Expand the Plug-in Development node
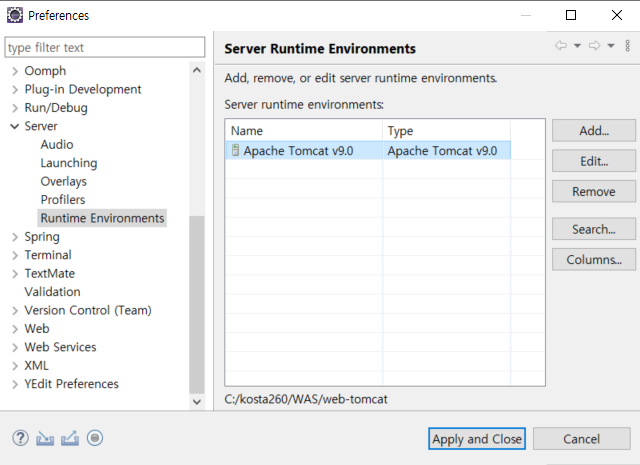The width and height of the screenshot is (640, 465). point(15,90)
